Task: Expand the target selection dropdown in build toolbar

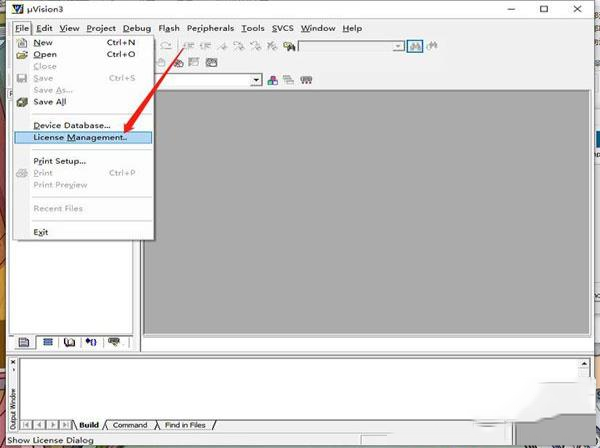Action: (x=256, y=80)
